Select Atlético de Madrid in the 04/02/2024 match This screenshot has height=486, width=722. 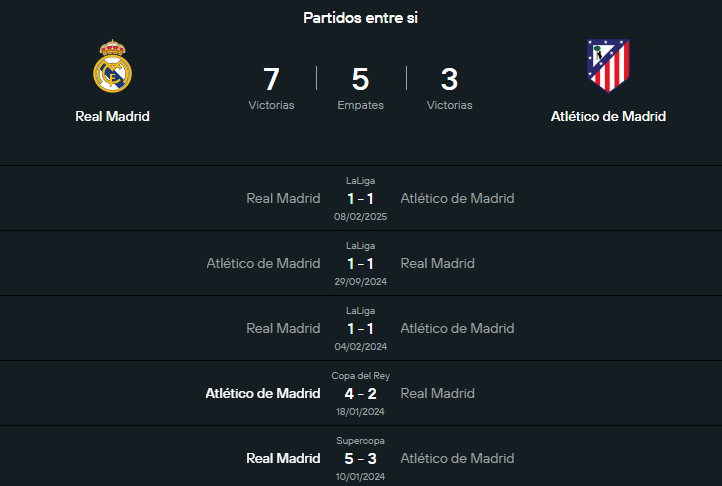point(457,328)
